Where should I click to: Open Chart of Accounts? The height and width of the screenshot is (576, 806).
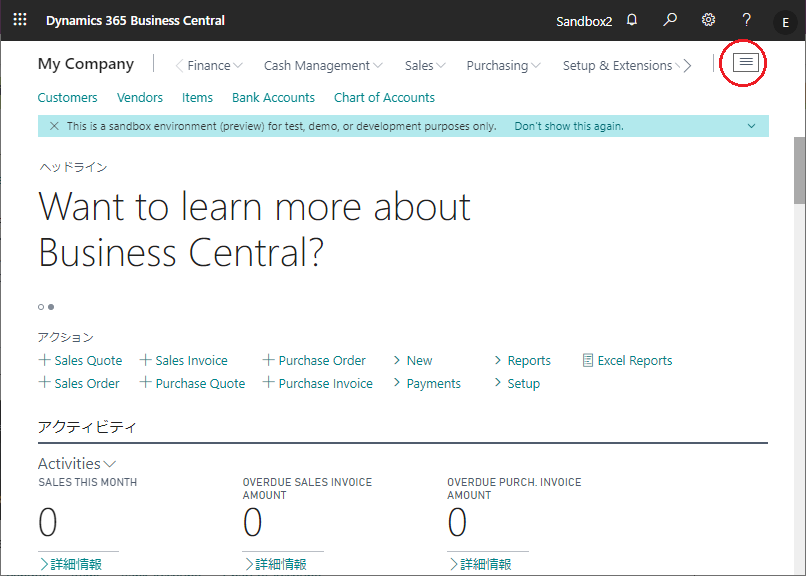tap(384, 98)
